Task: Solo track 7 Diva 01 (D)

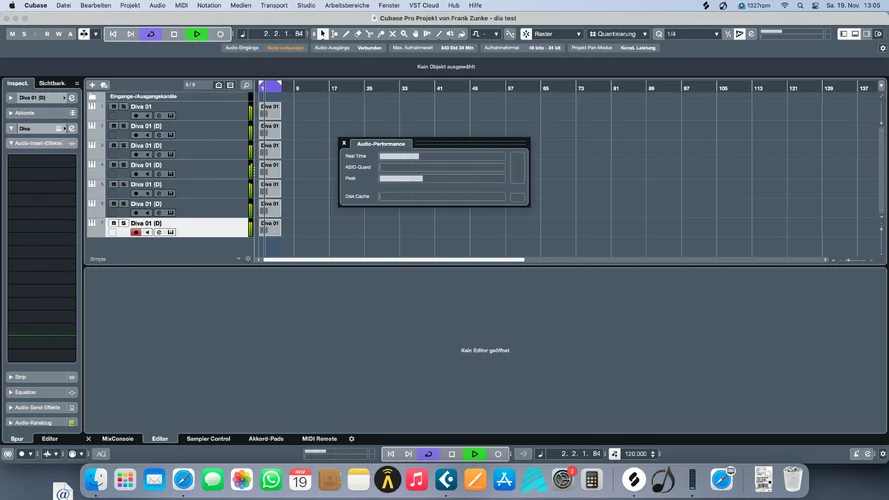Action: pos(123,223)
